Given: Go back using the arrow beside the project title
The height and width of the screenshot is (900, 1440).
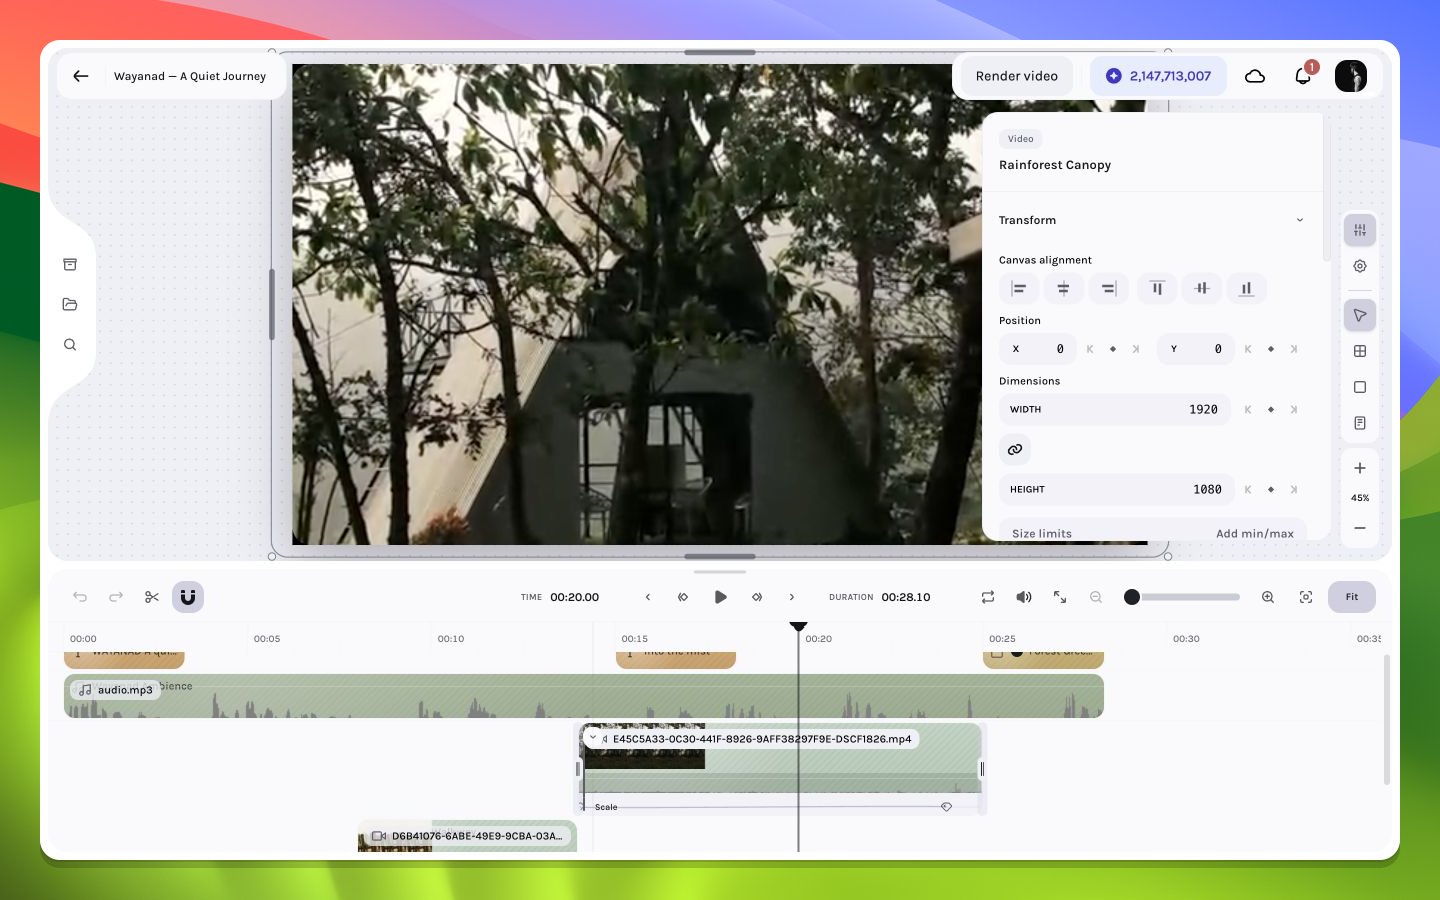Looking at the screenshot, I should pos(81,76).
